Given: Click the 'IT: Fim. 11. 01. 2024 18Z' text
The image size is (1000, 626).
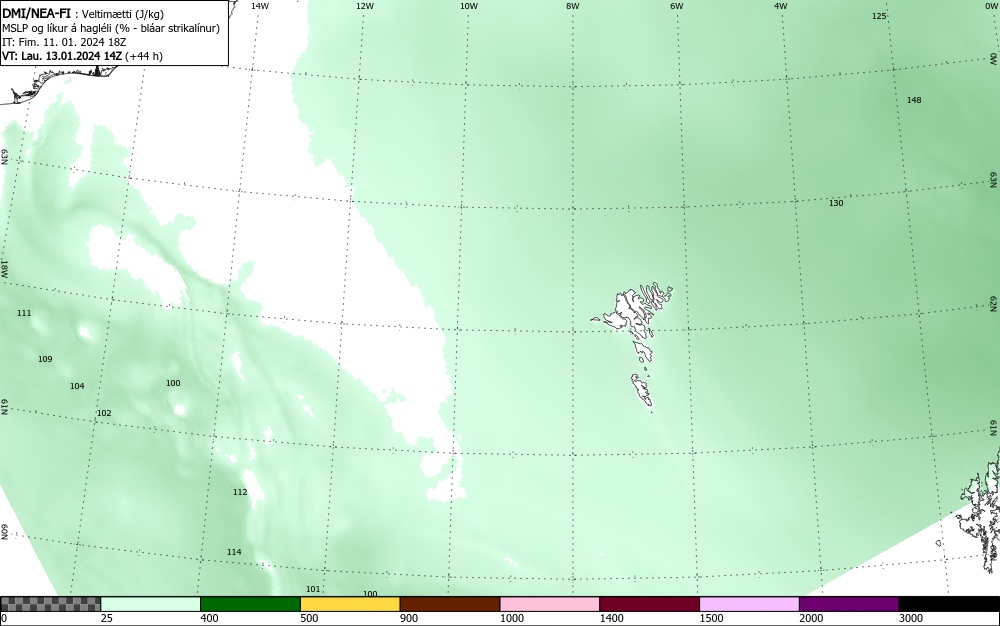Looking at the screenshot, I should 64,42.
